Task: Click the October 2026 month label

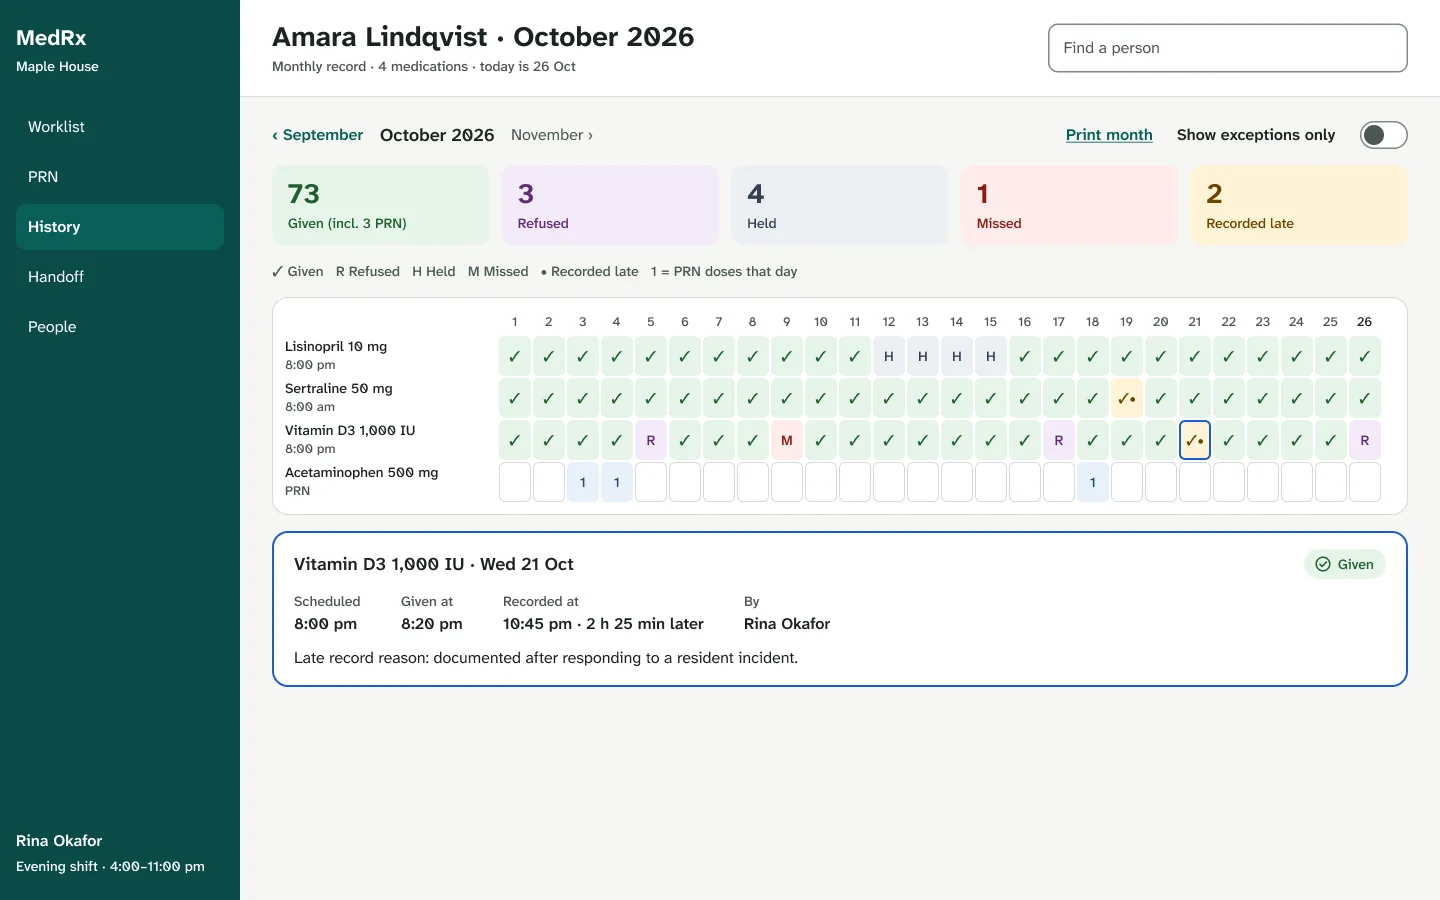Action: (437, 135)
